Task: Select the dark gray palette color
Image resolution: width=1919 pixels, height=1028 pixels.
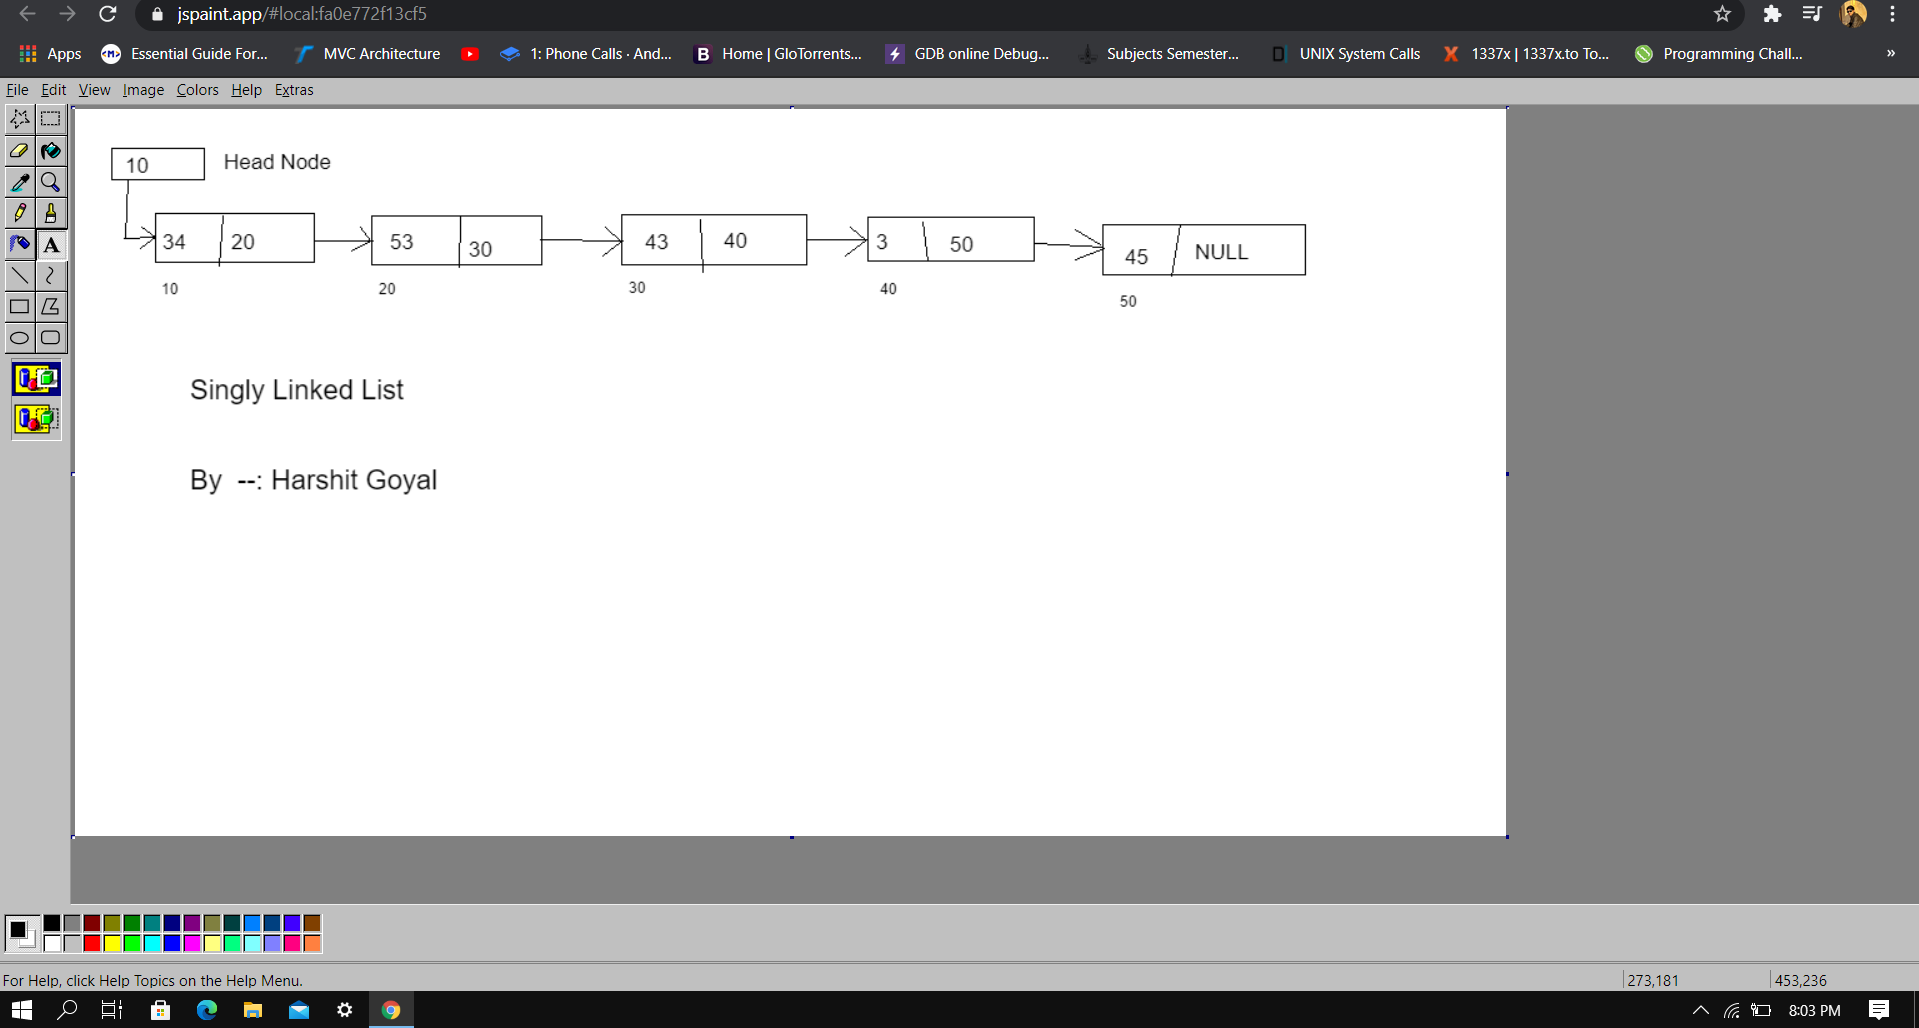Action: [x=72, y=923]
